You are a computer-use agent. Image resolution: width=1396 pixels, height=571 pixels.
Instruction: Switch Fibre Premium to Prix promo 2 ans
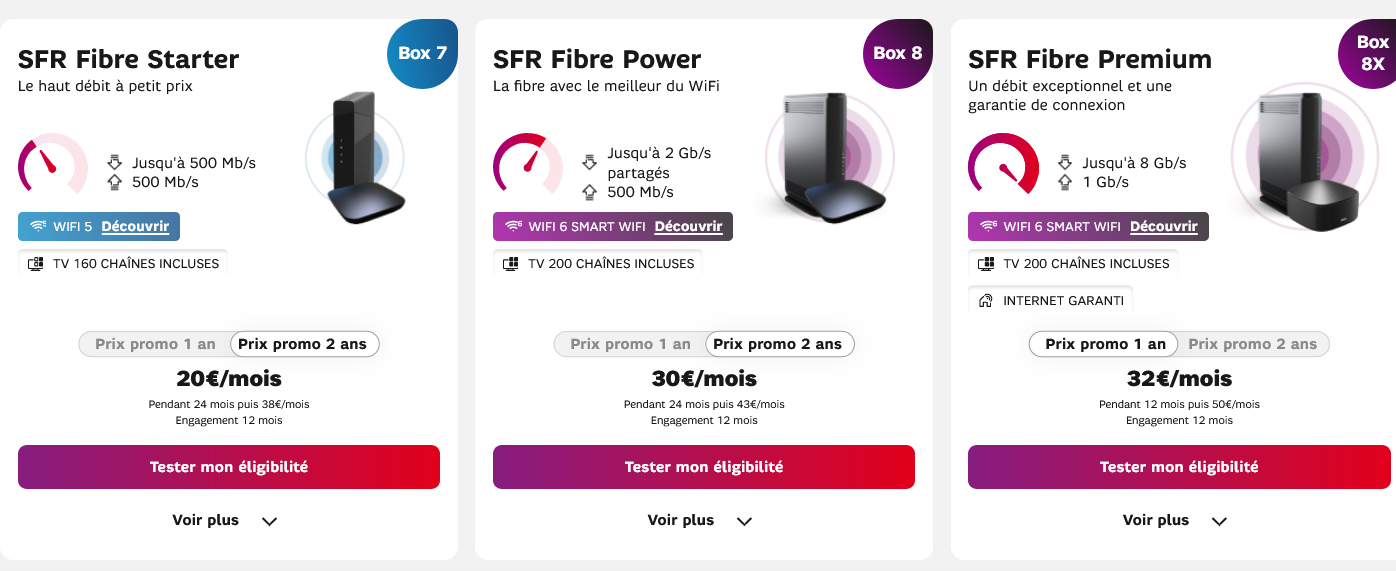click(1252, 344)
